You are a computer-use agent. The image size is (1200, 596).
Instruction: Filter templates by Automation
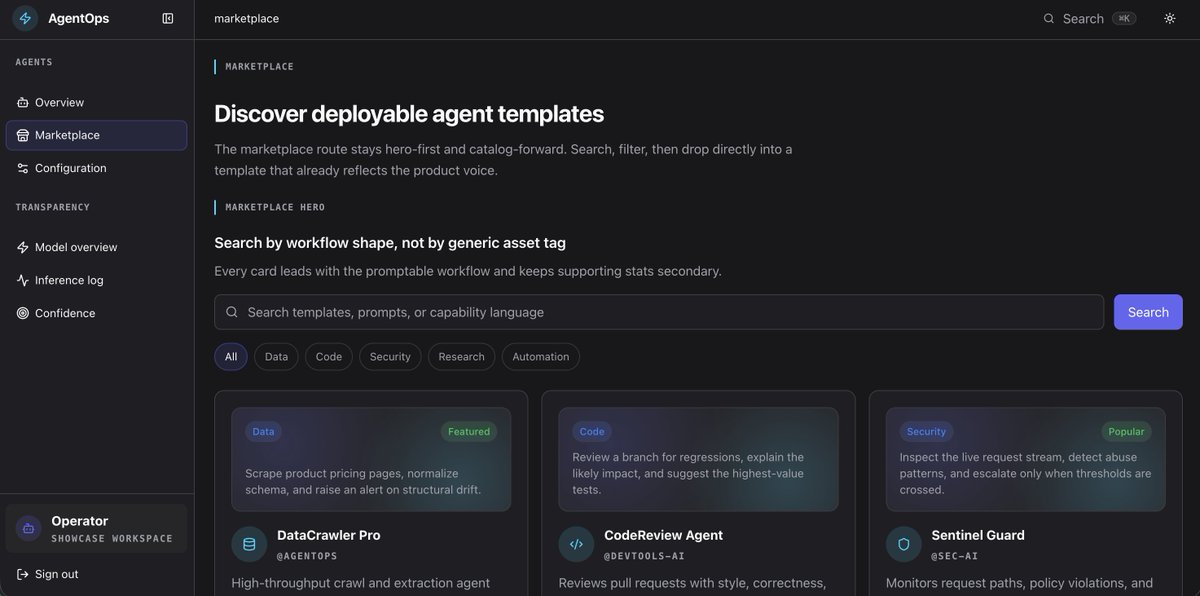pos(541,357)
